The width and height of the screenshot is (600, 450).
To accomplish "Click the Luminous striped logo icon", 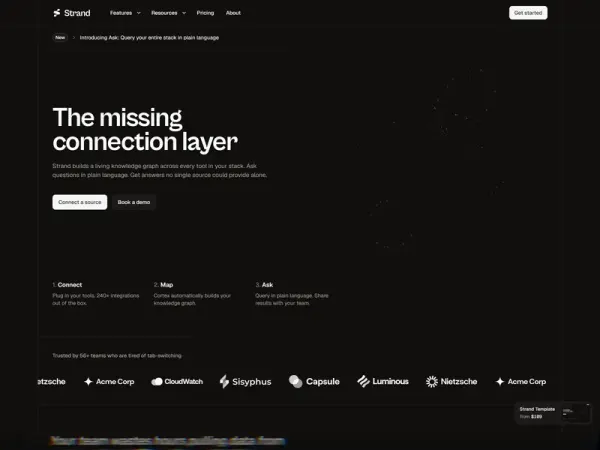I will click(x=363, y=381).
